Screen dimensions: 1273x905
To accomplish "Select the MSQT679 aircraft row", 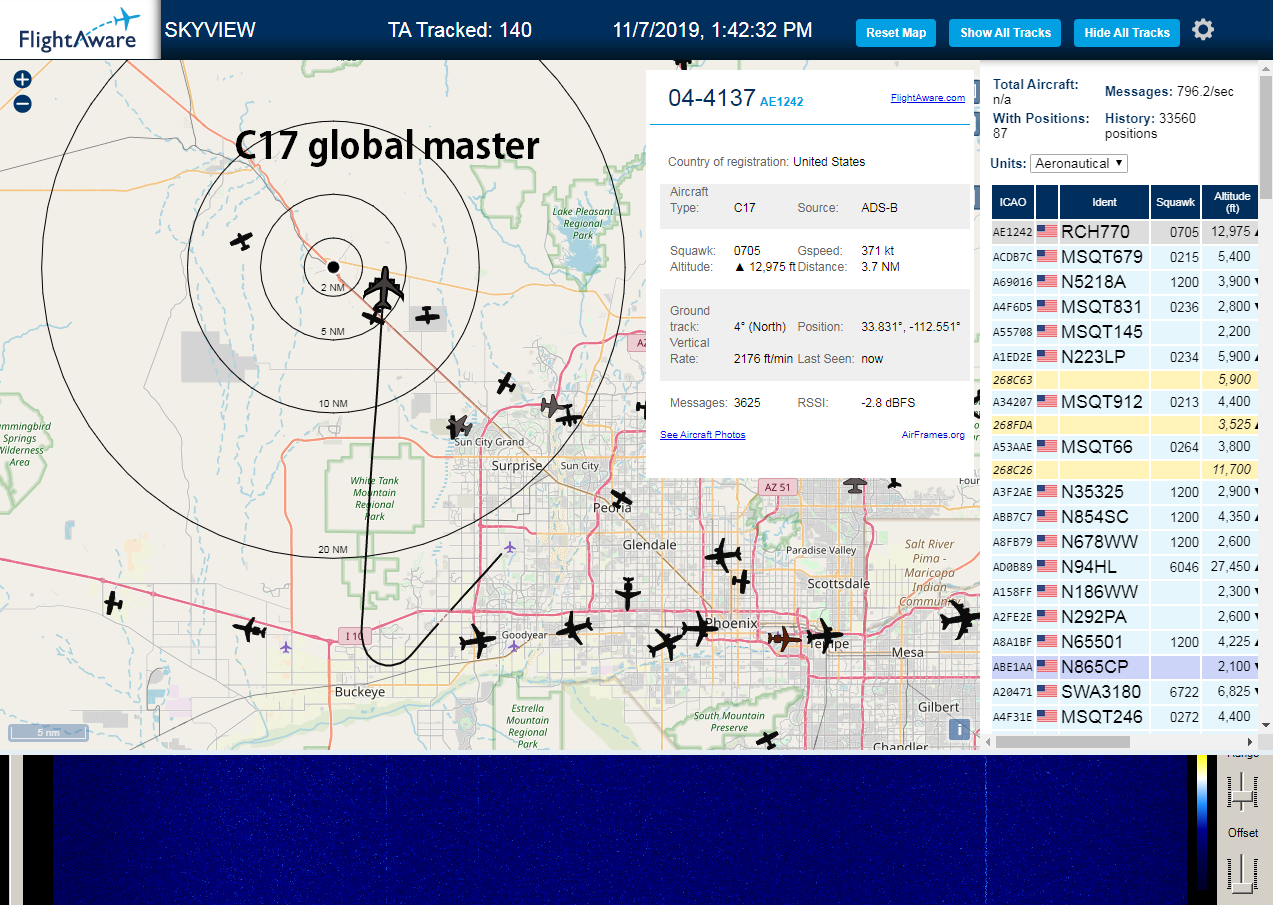I will pos(1126,257).
